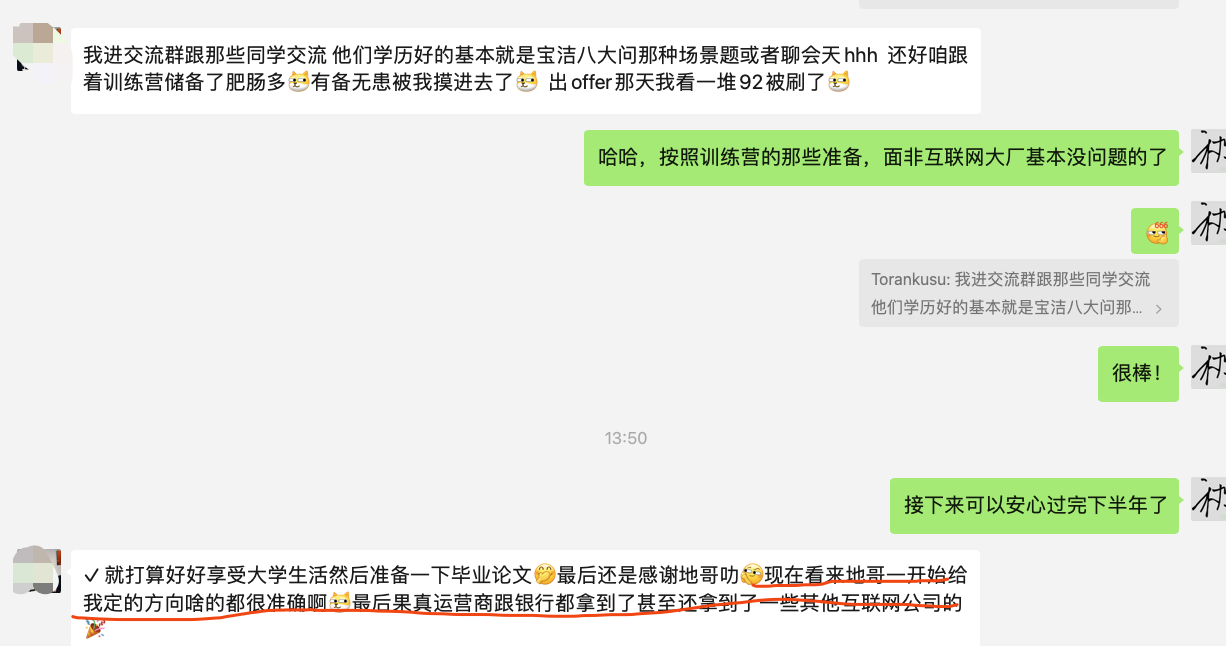The height and width of the screenshot is (646, 1226).
Task: Click the party popper emoji ending the last message
Action: coord(95,630)
